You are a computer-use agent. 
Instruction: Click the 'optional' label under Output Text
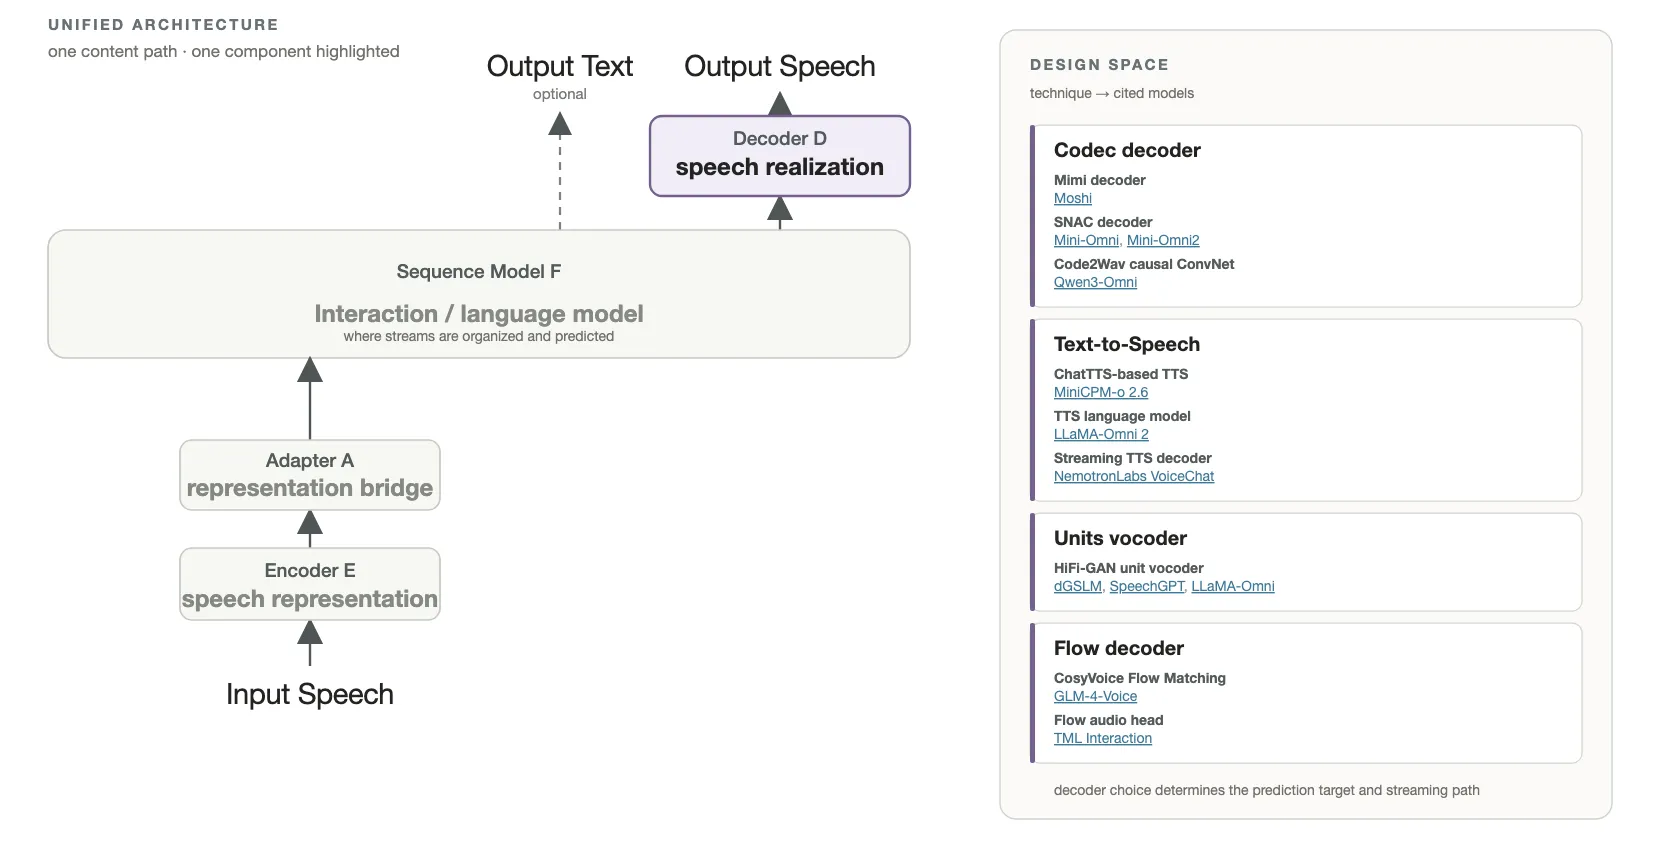pos(560,94)
